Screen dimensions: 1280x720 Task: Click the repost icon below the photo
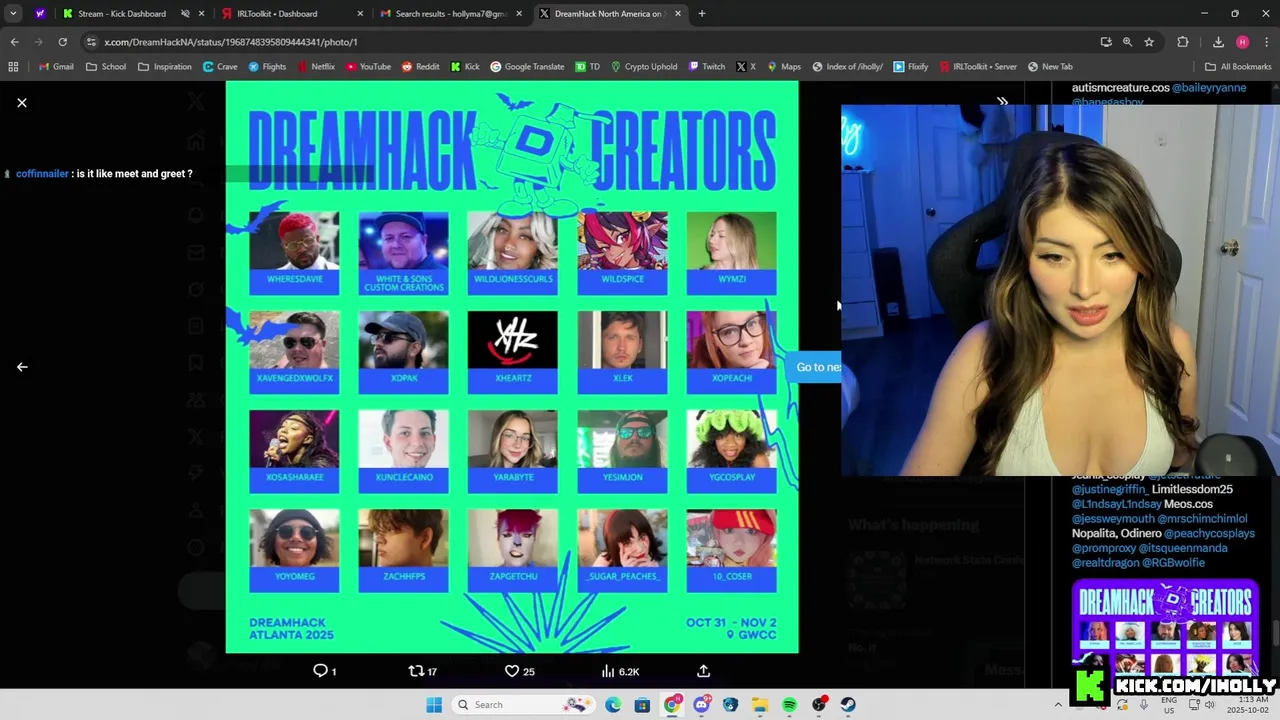416,671
